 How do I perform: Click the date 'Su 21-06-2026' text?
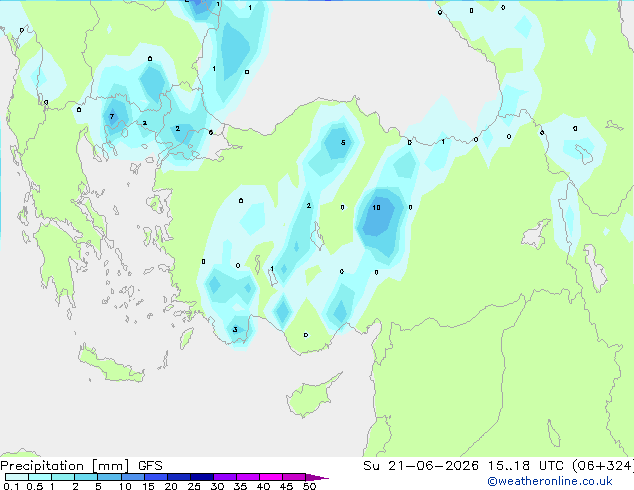coord(421,466)
